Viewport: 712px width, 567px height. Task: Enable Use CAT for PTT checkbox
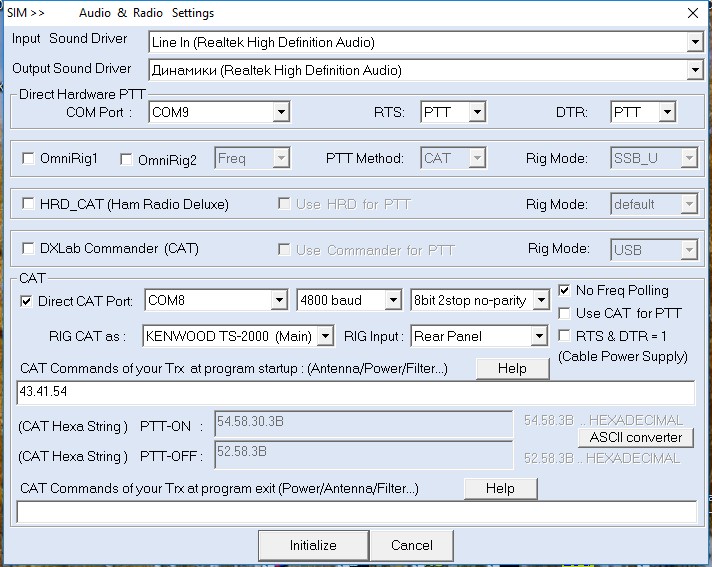click(565, 313)
